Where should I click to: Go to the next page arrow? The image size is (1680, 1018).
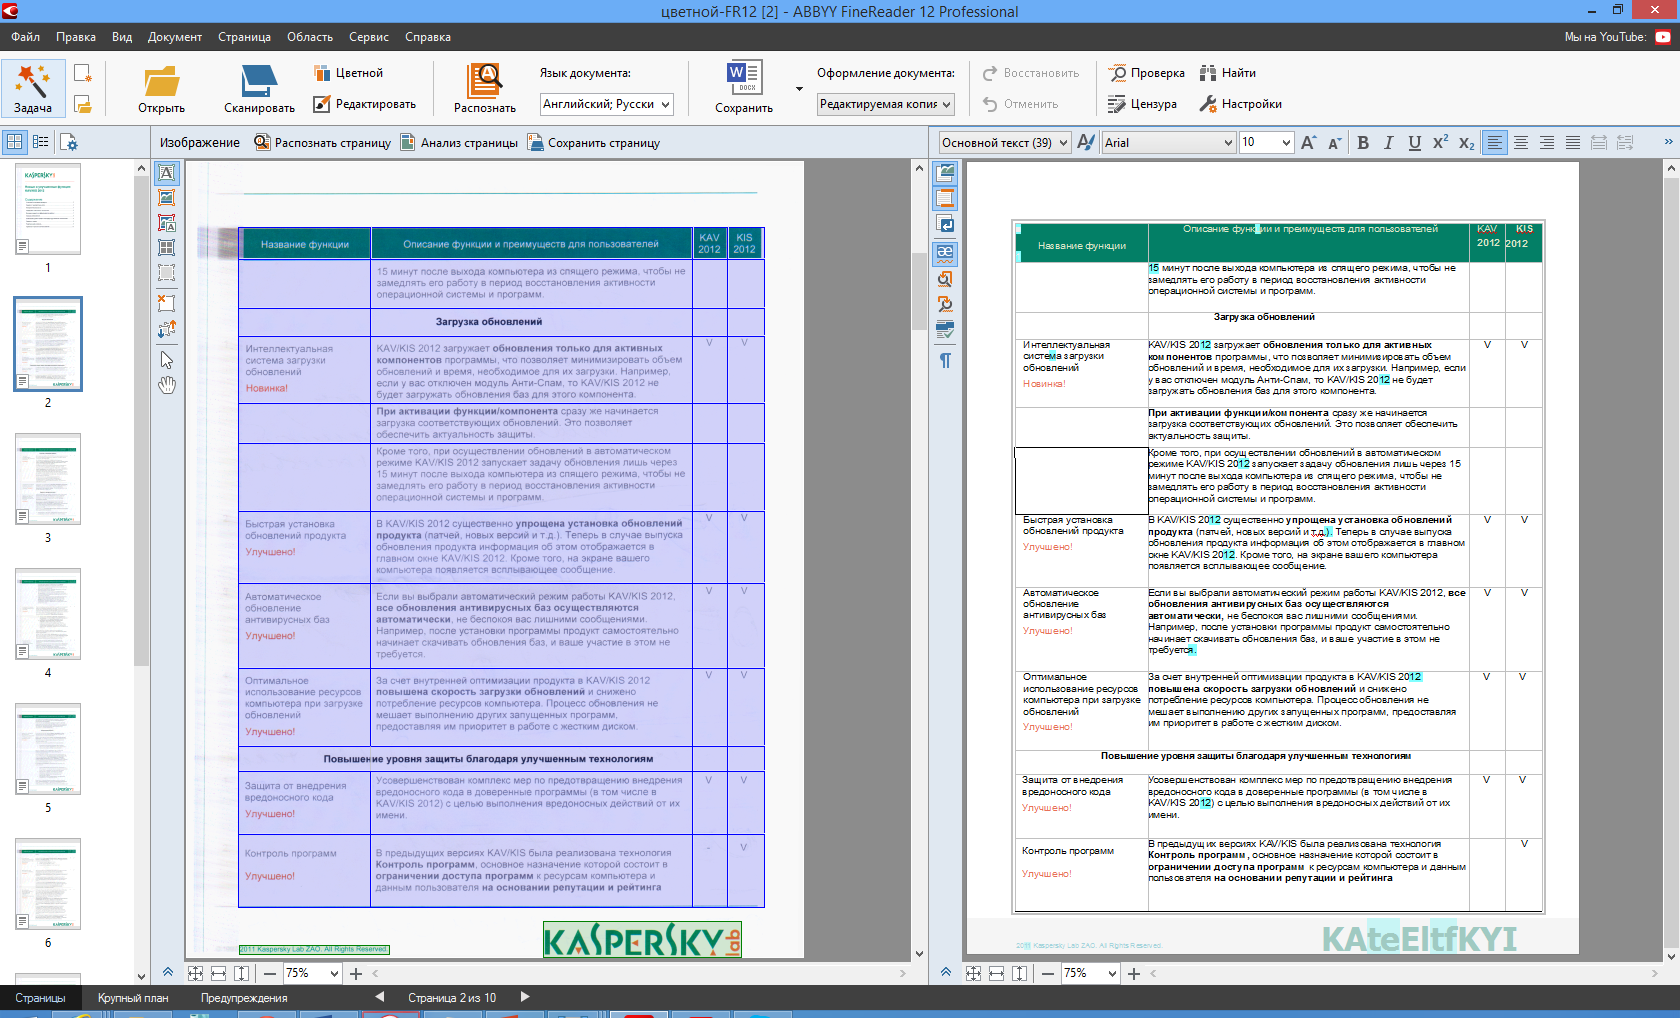click(525, 997)
